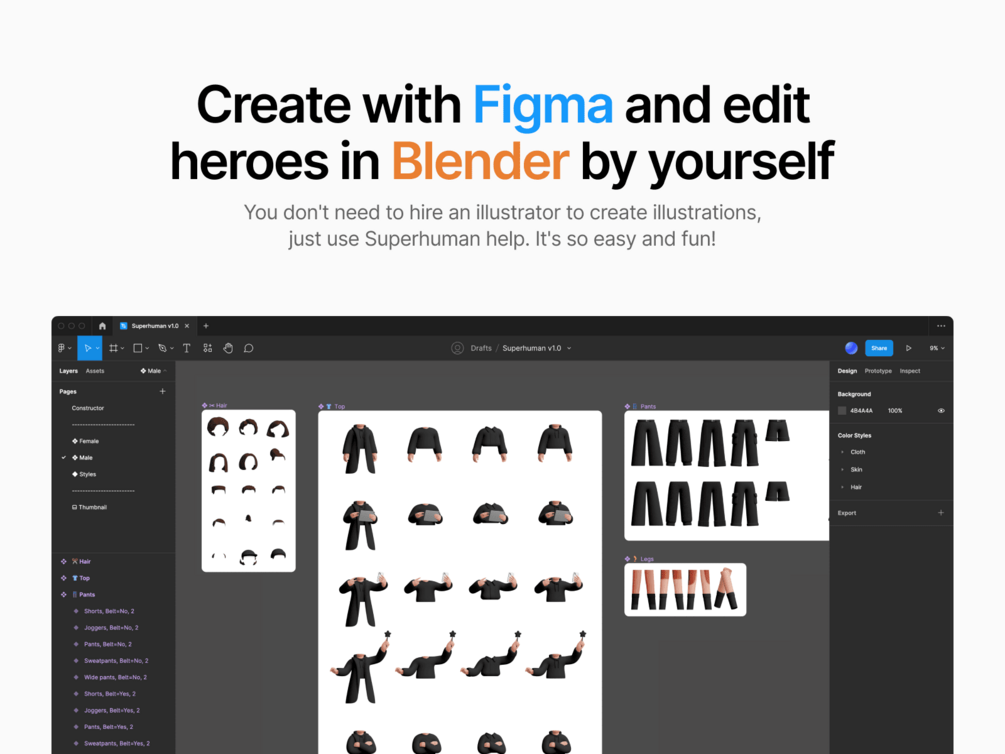Click the Superhuman v1.0 file title

click(531, 348)
